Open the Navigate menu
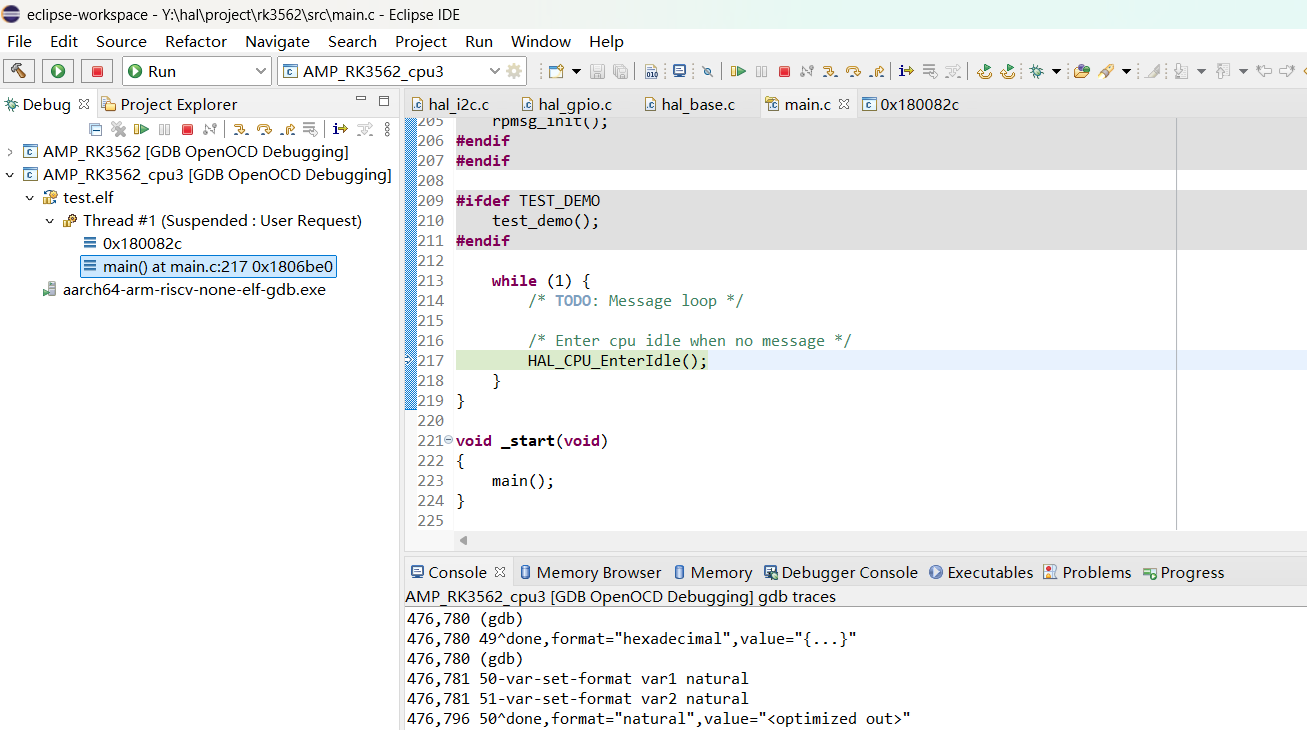Viewport: 1307px width, 730px height. pyautogui.click(x=277, y=41)
